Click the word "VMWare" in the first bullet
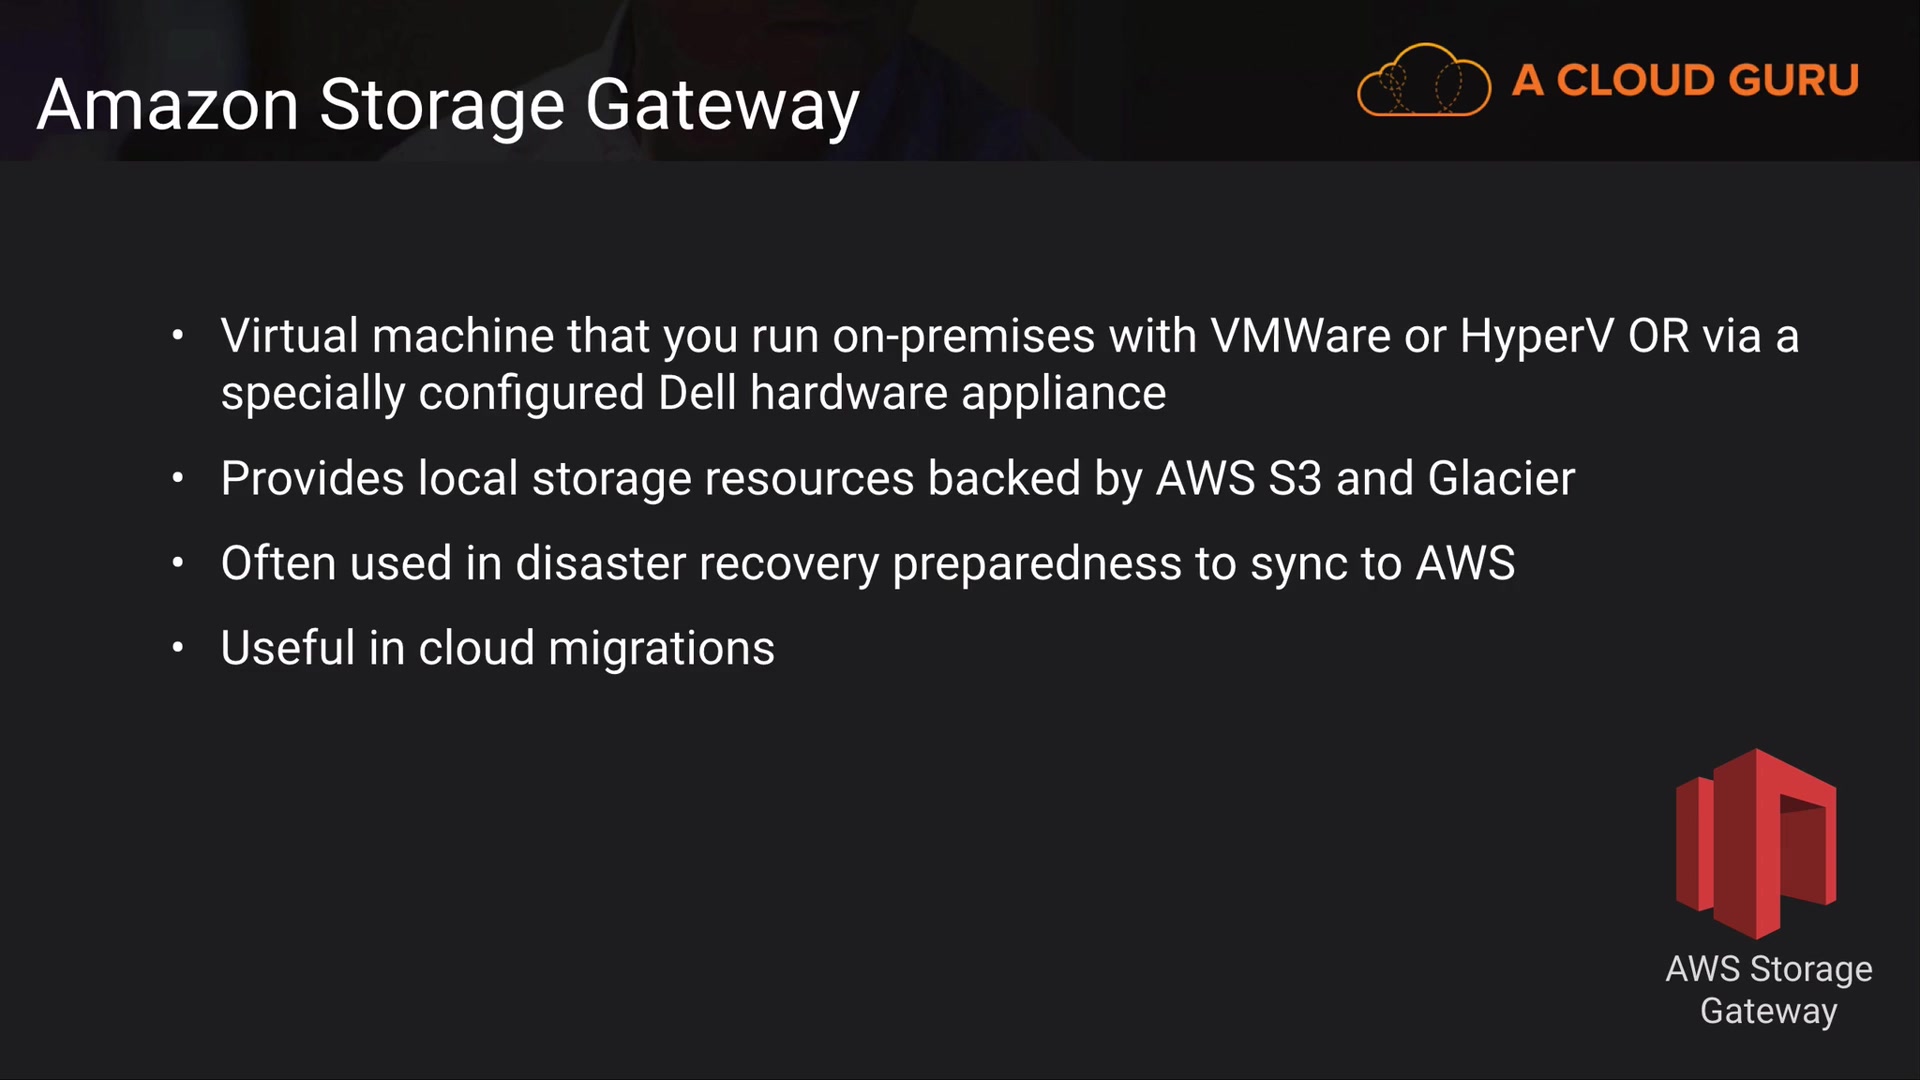The height and width of the screenshot is (1080, 1920). 1300,336
